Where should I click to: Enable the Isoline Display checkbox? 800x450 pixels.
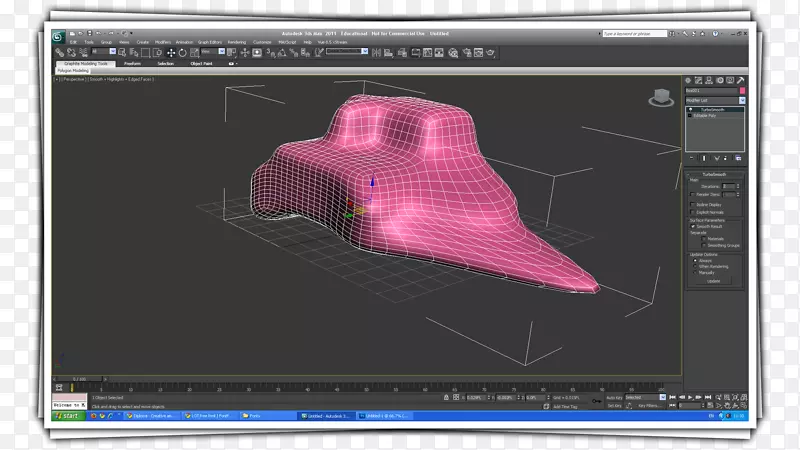[x=692, y=205]
